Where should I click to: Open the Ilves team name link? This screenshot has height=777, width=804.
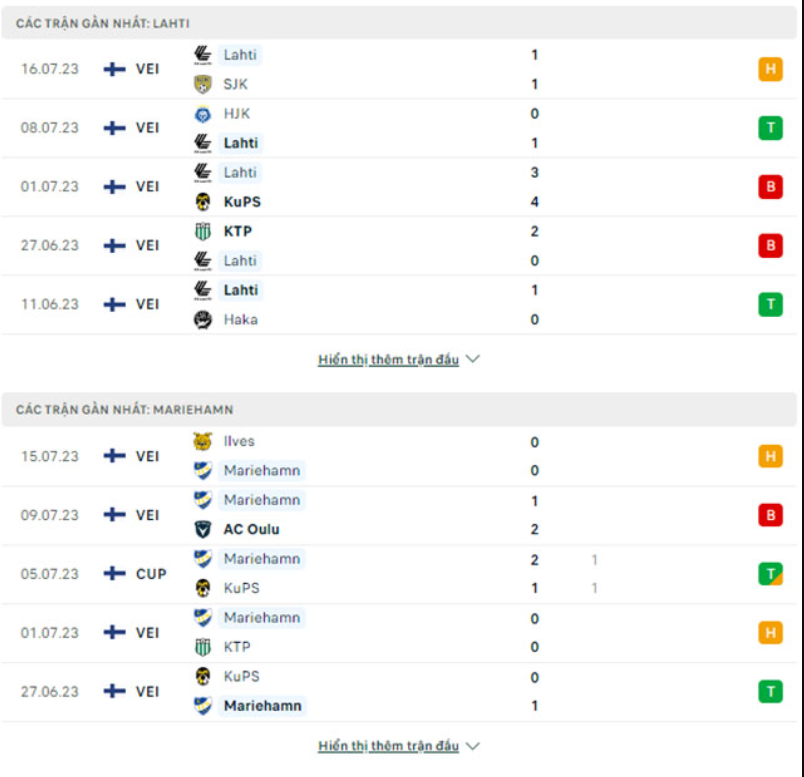point(239,441)
